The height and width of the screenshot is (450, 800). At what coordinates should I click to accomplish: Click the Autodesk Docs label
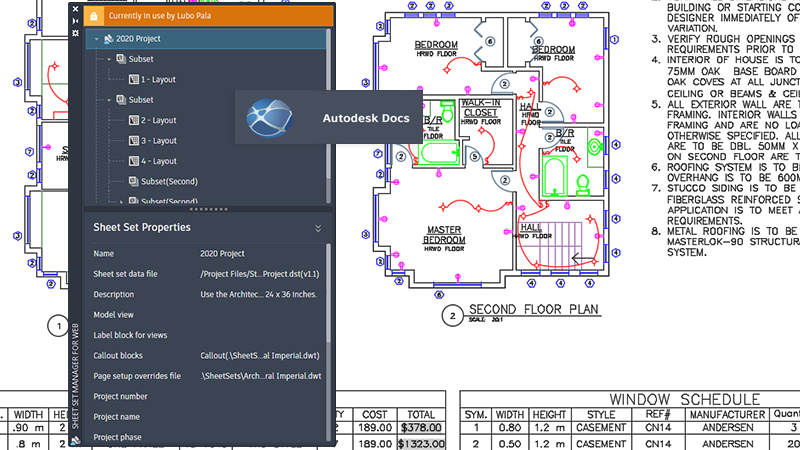[366, 118]
